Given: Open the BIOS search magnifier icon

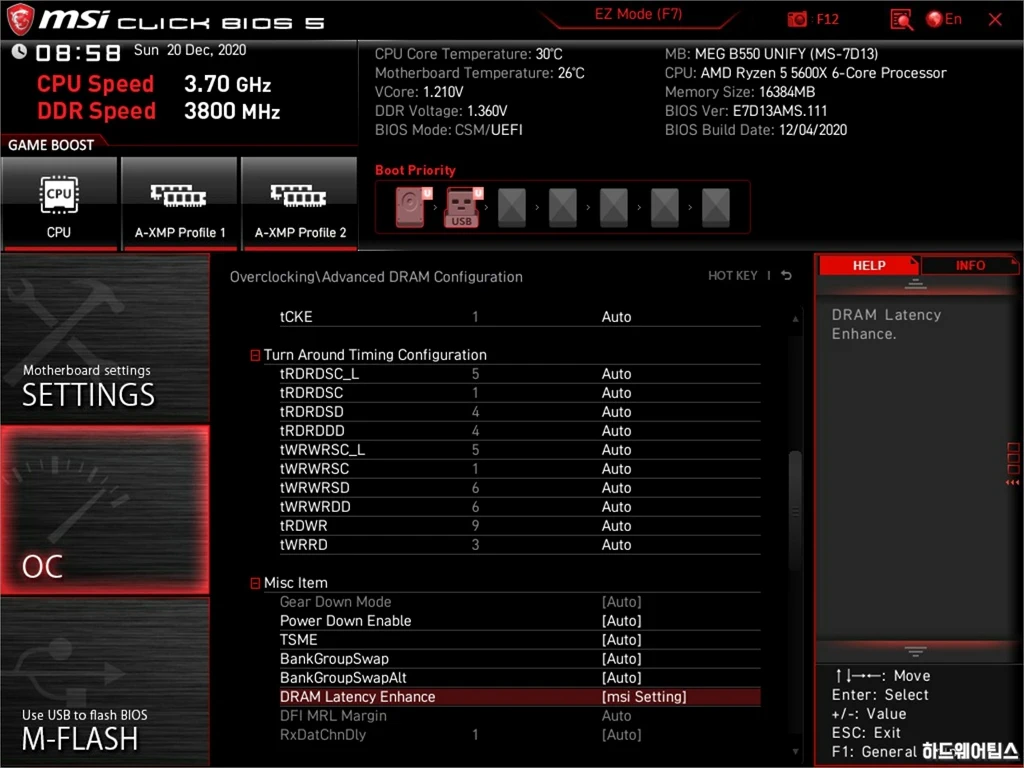Looking at the screenshot, I should tap(901, 20).
